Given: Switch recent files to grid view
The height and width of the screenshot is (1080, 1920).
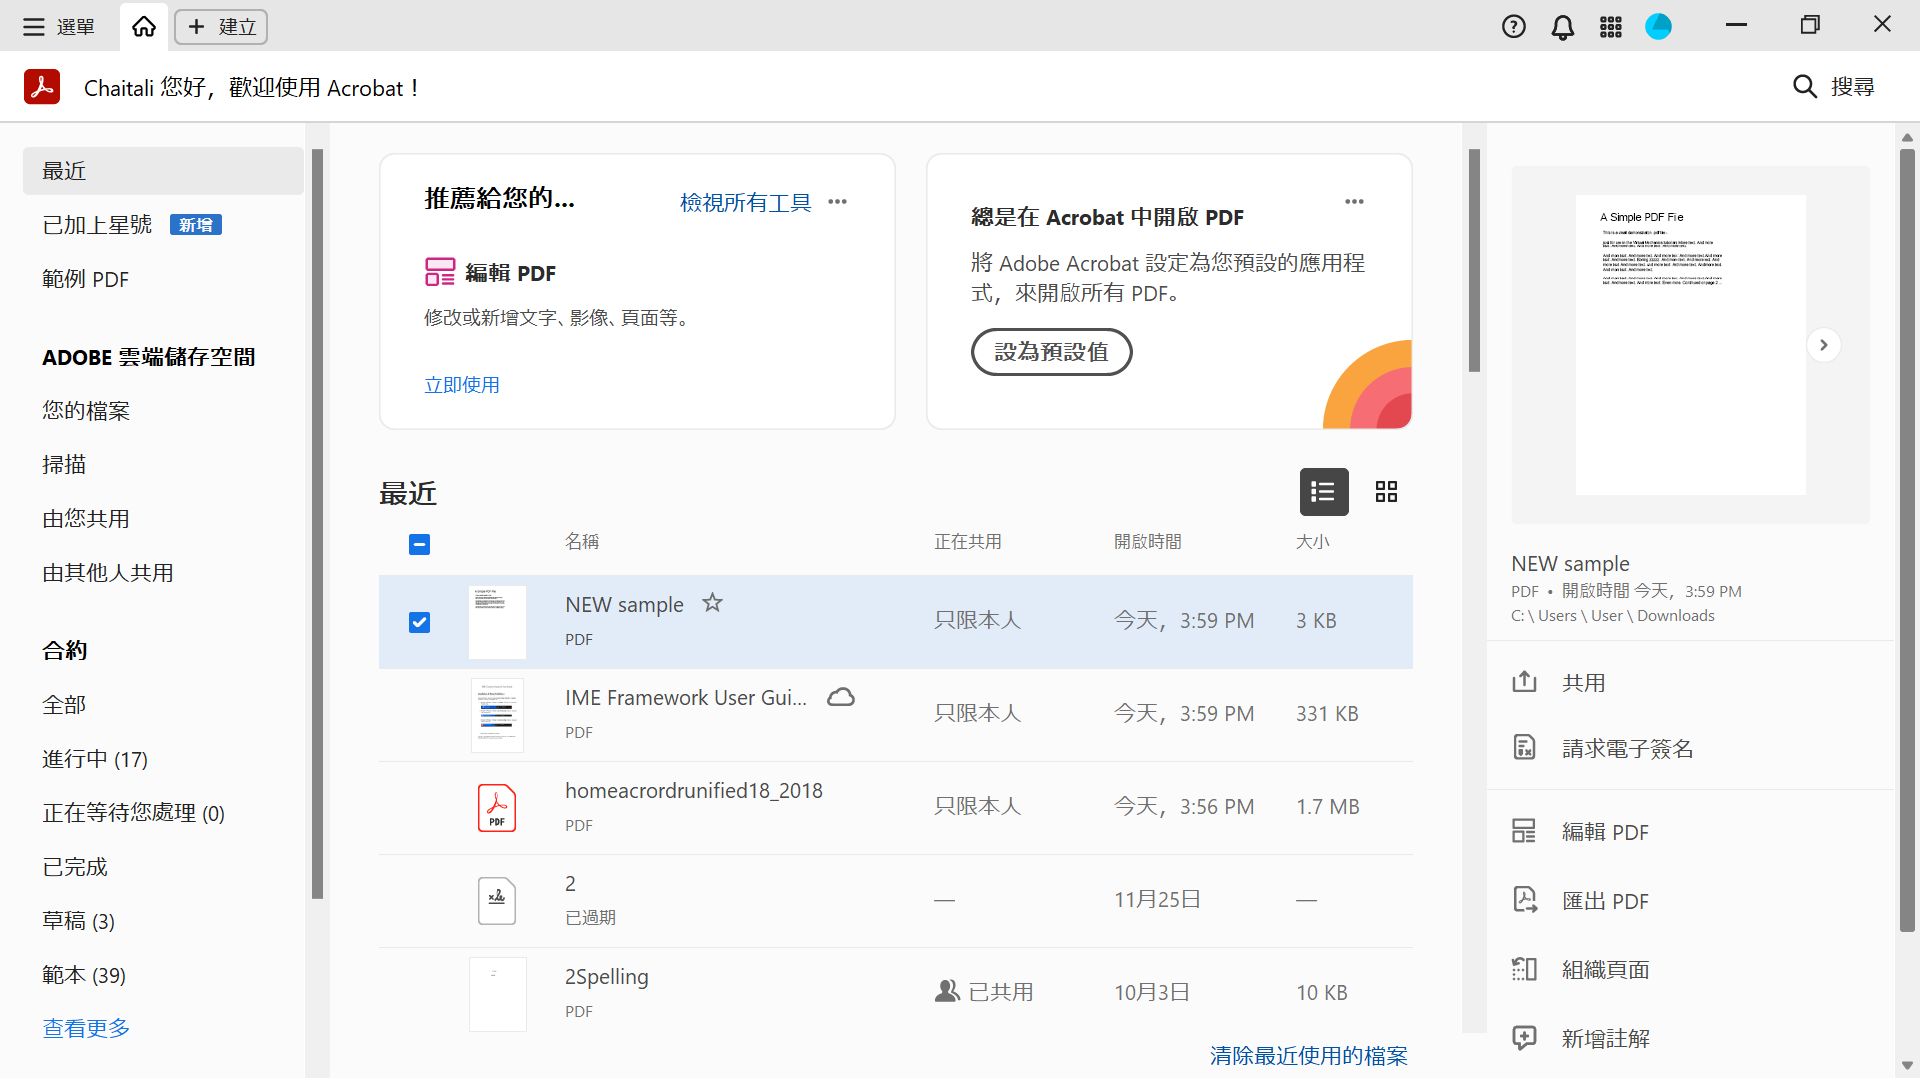Looking at the screenshot, I should pos(1386,492).
